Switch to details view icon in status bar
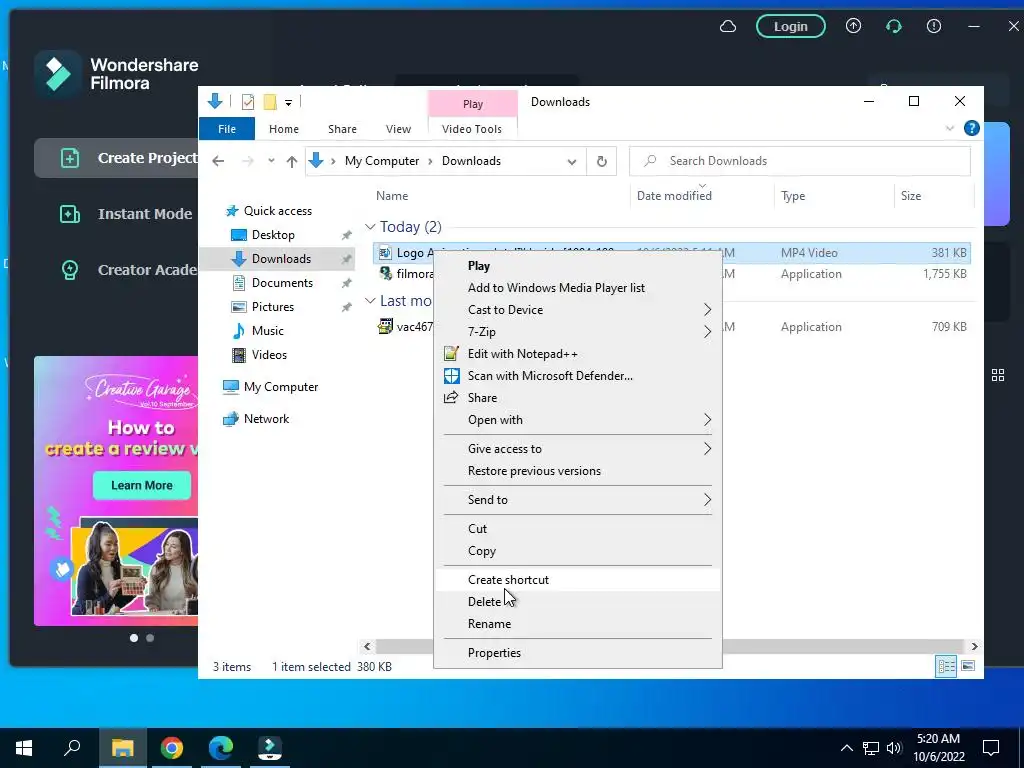Image resolution: width=1024 pixels, height=768 pixels. coord(946,666)
